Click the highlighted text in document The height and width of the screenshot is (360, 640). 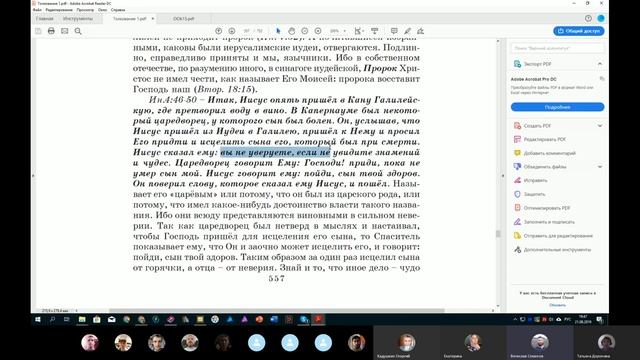275,152
